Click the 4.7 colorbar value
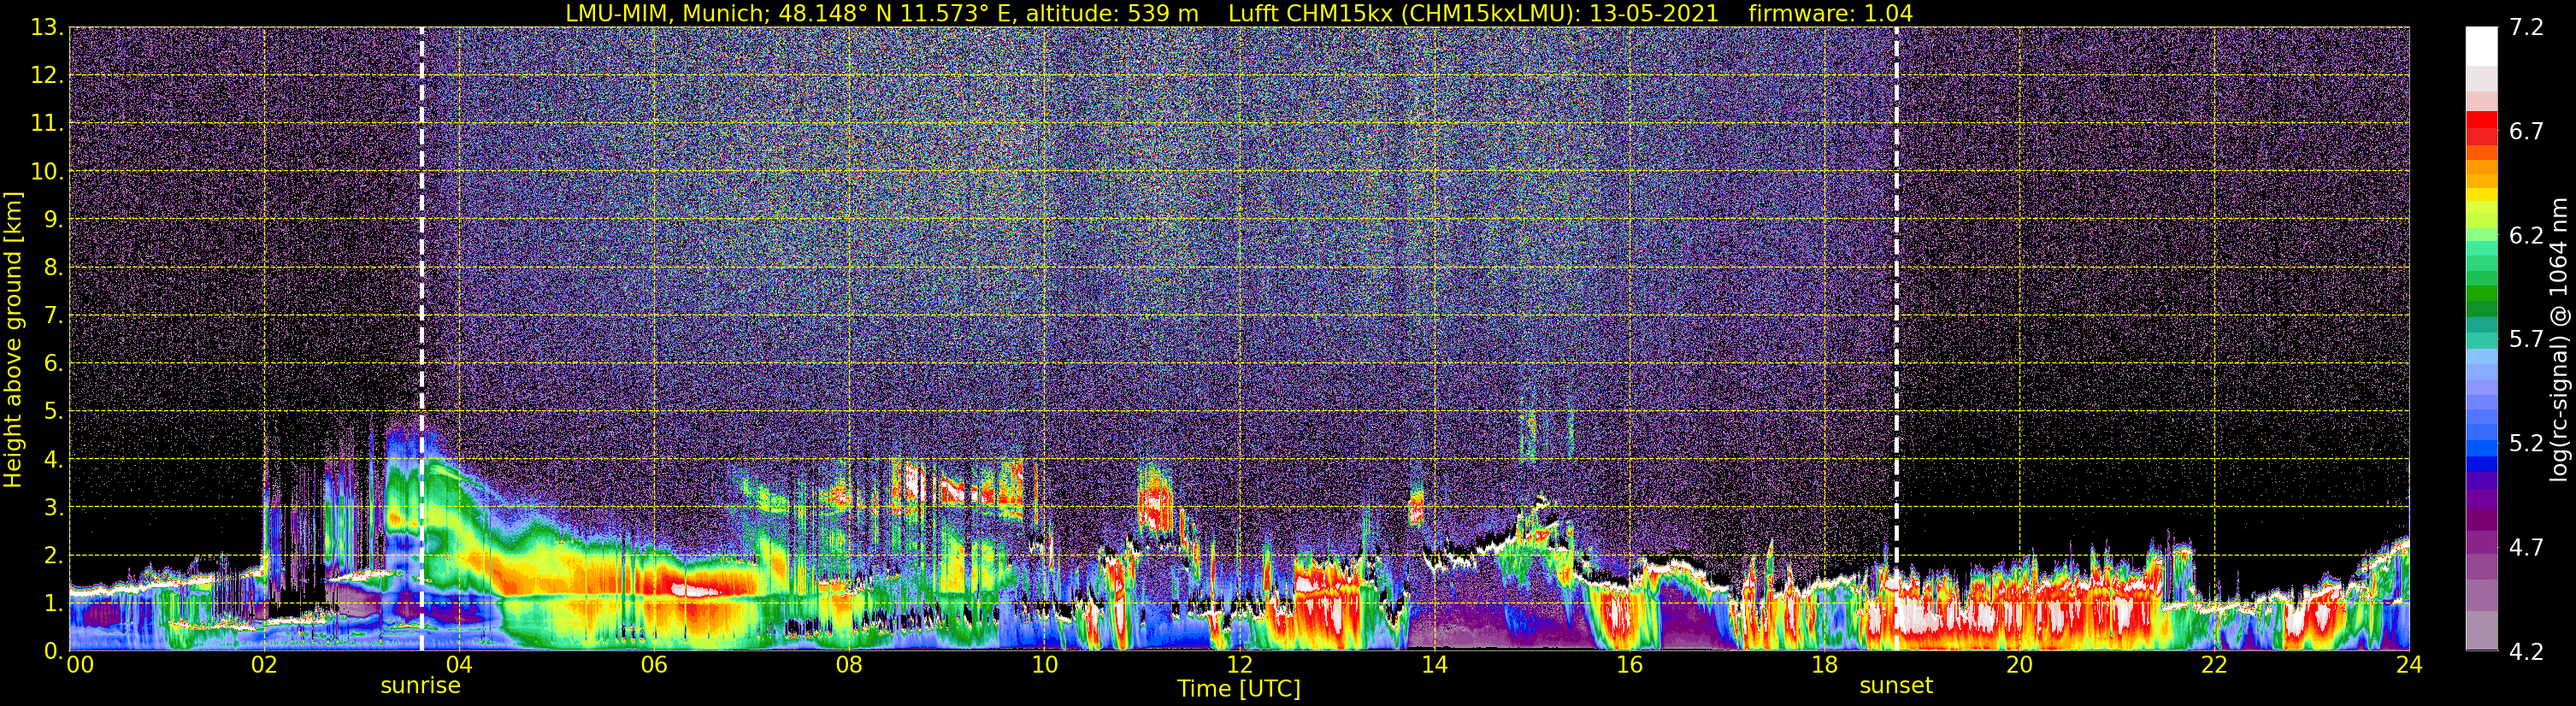Screen dimensions: 2576x706 (2526, 548)
